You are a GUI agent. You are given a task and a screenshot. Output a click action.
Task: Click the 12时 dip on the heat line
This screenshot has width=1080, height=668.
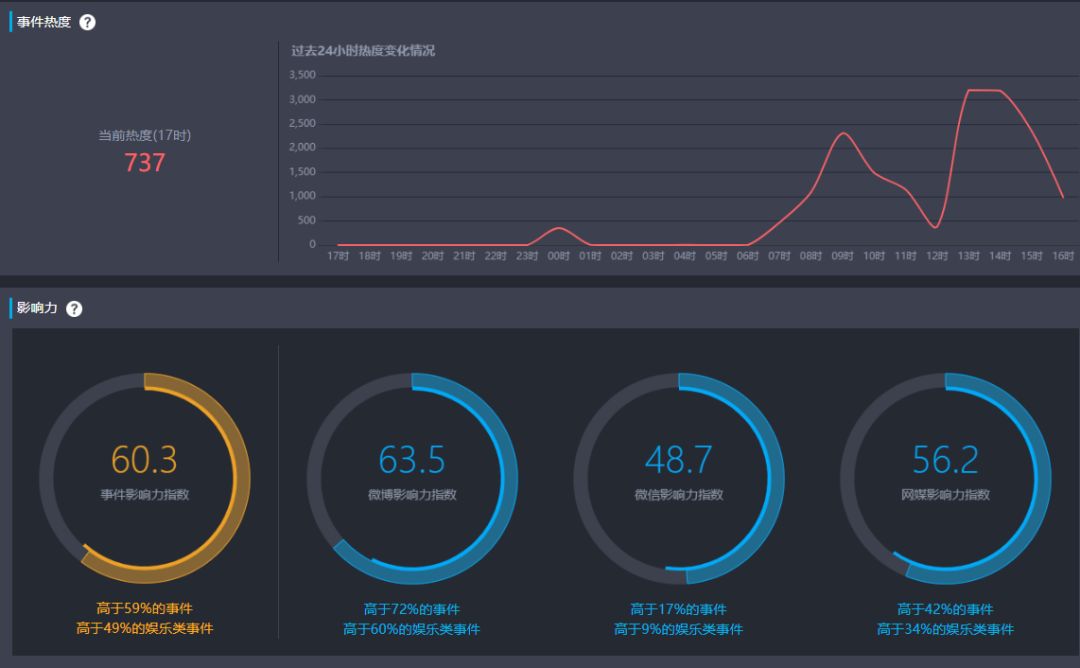pos(935,227)
